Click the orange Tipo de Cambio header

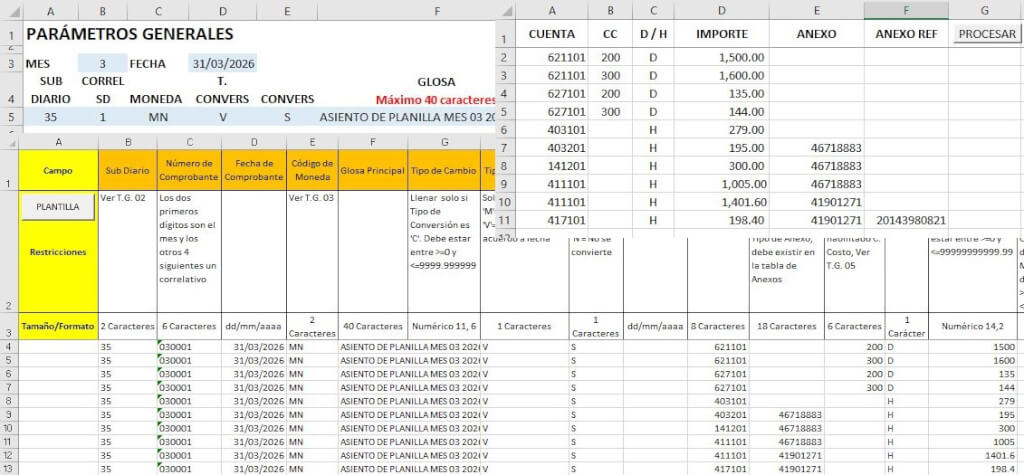coord(444,170)
